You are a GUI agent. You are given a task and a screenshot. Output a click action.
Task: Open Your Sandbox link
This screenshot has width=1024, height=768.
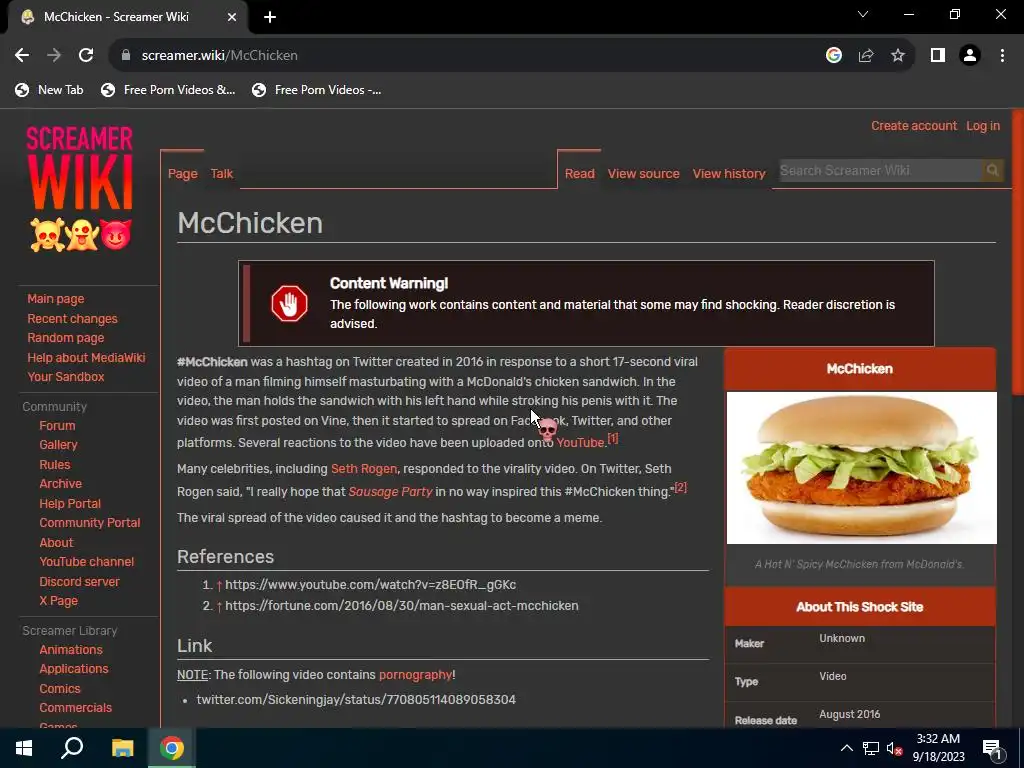[65, 377]
